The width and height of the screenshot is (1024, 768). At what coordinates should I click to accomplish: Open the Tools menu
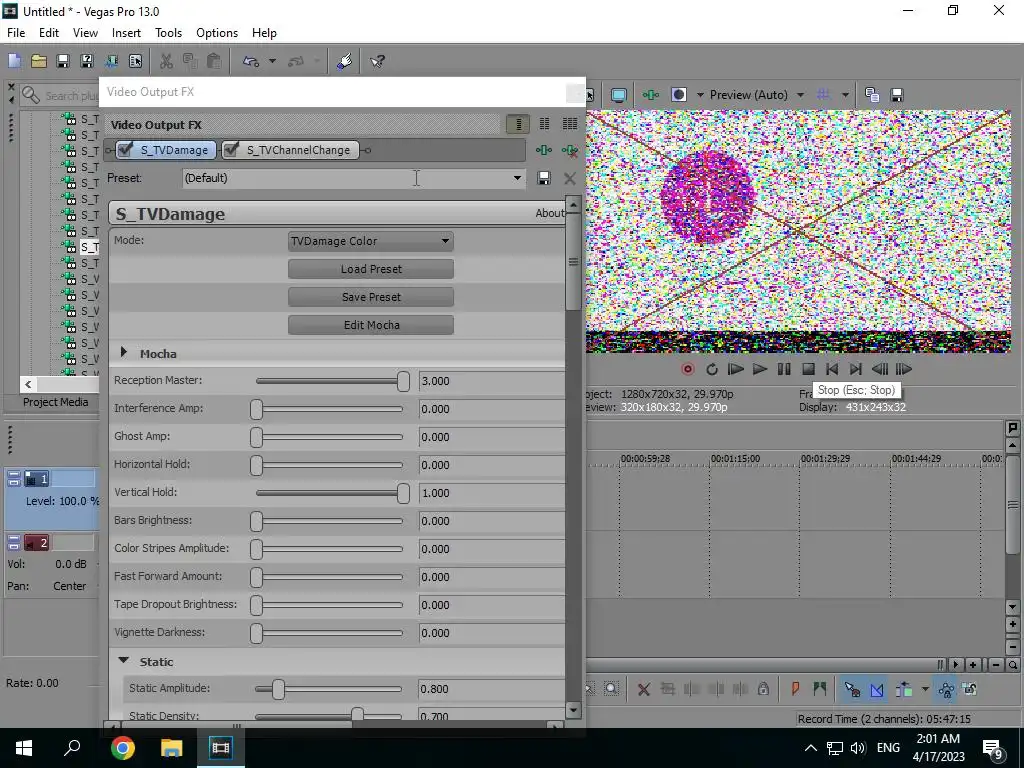pyautogui.click(x=168, y=33)
